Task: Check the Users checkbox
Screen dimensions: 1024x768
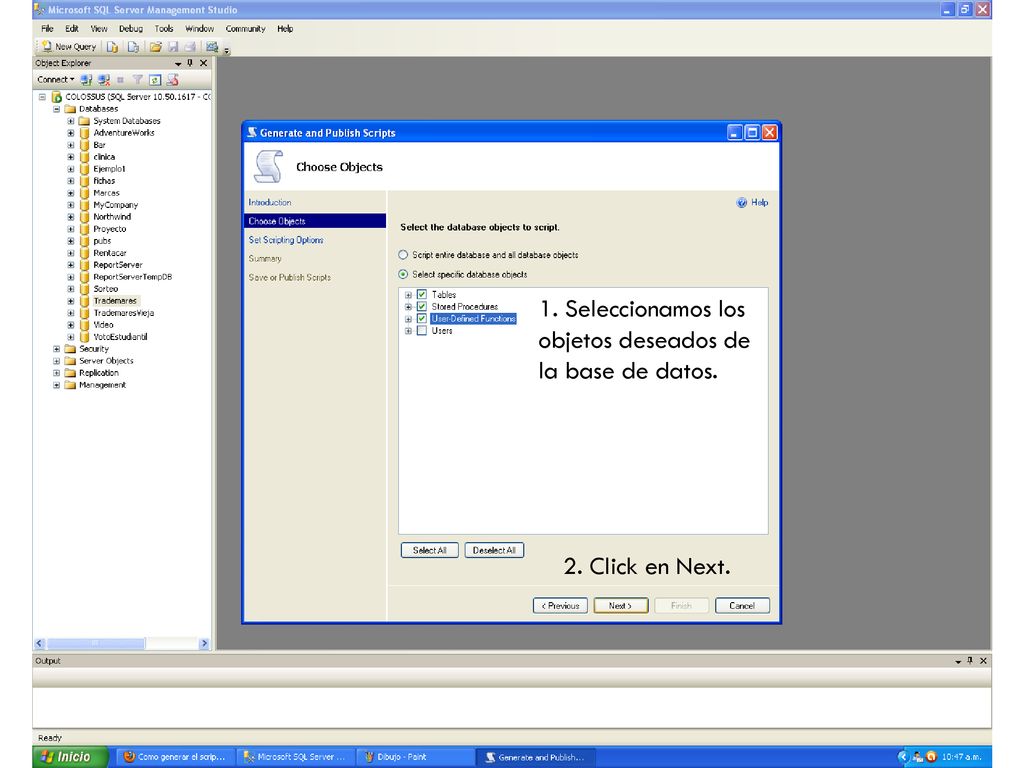Action: point(422,331)
